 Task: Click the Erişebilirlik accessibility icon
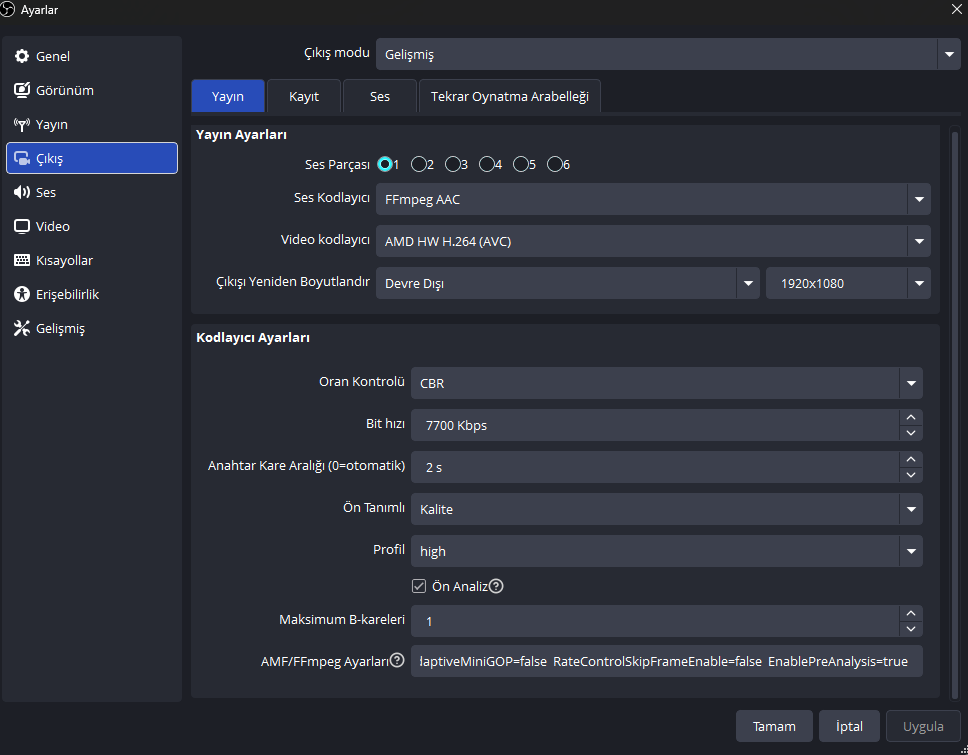pyautogui.click(x=22, y=295)
